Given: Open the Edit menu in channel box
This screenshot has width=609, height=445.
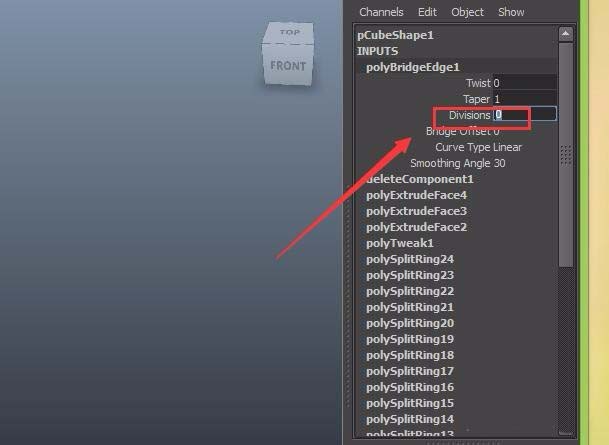Looking at the screenshot, I should click(427, 12).
